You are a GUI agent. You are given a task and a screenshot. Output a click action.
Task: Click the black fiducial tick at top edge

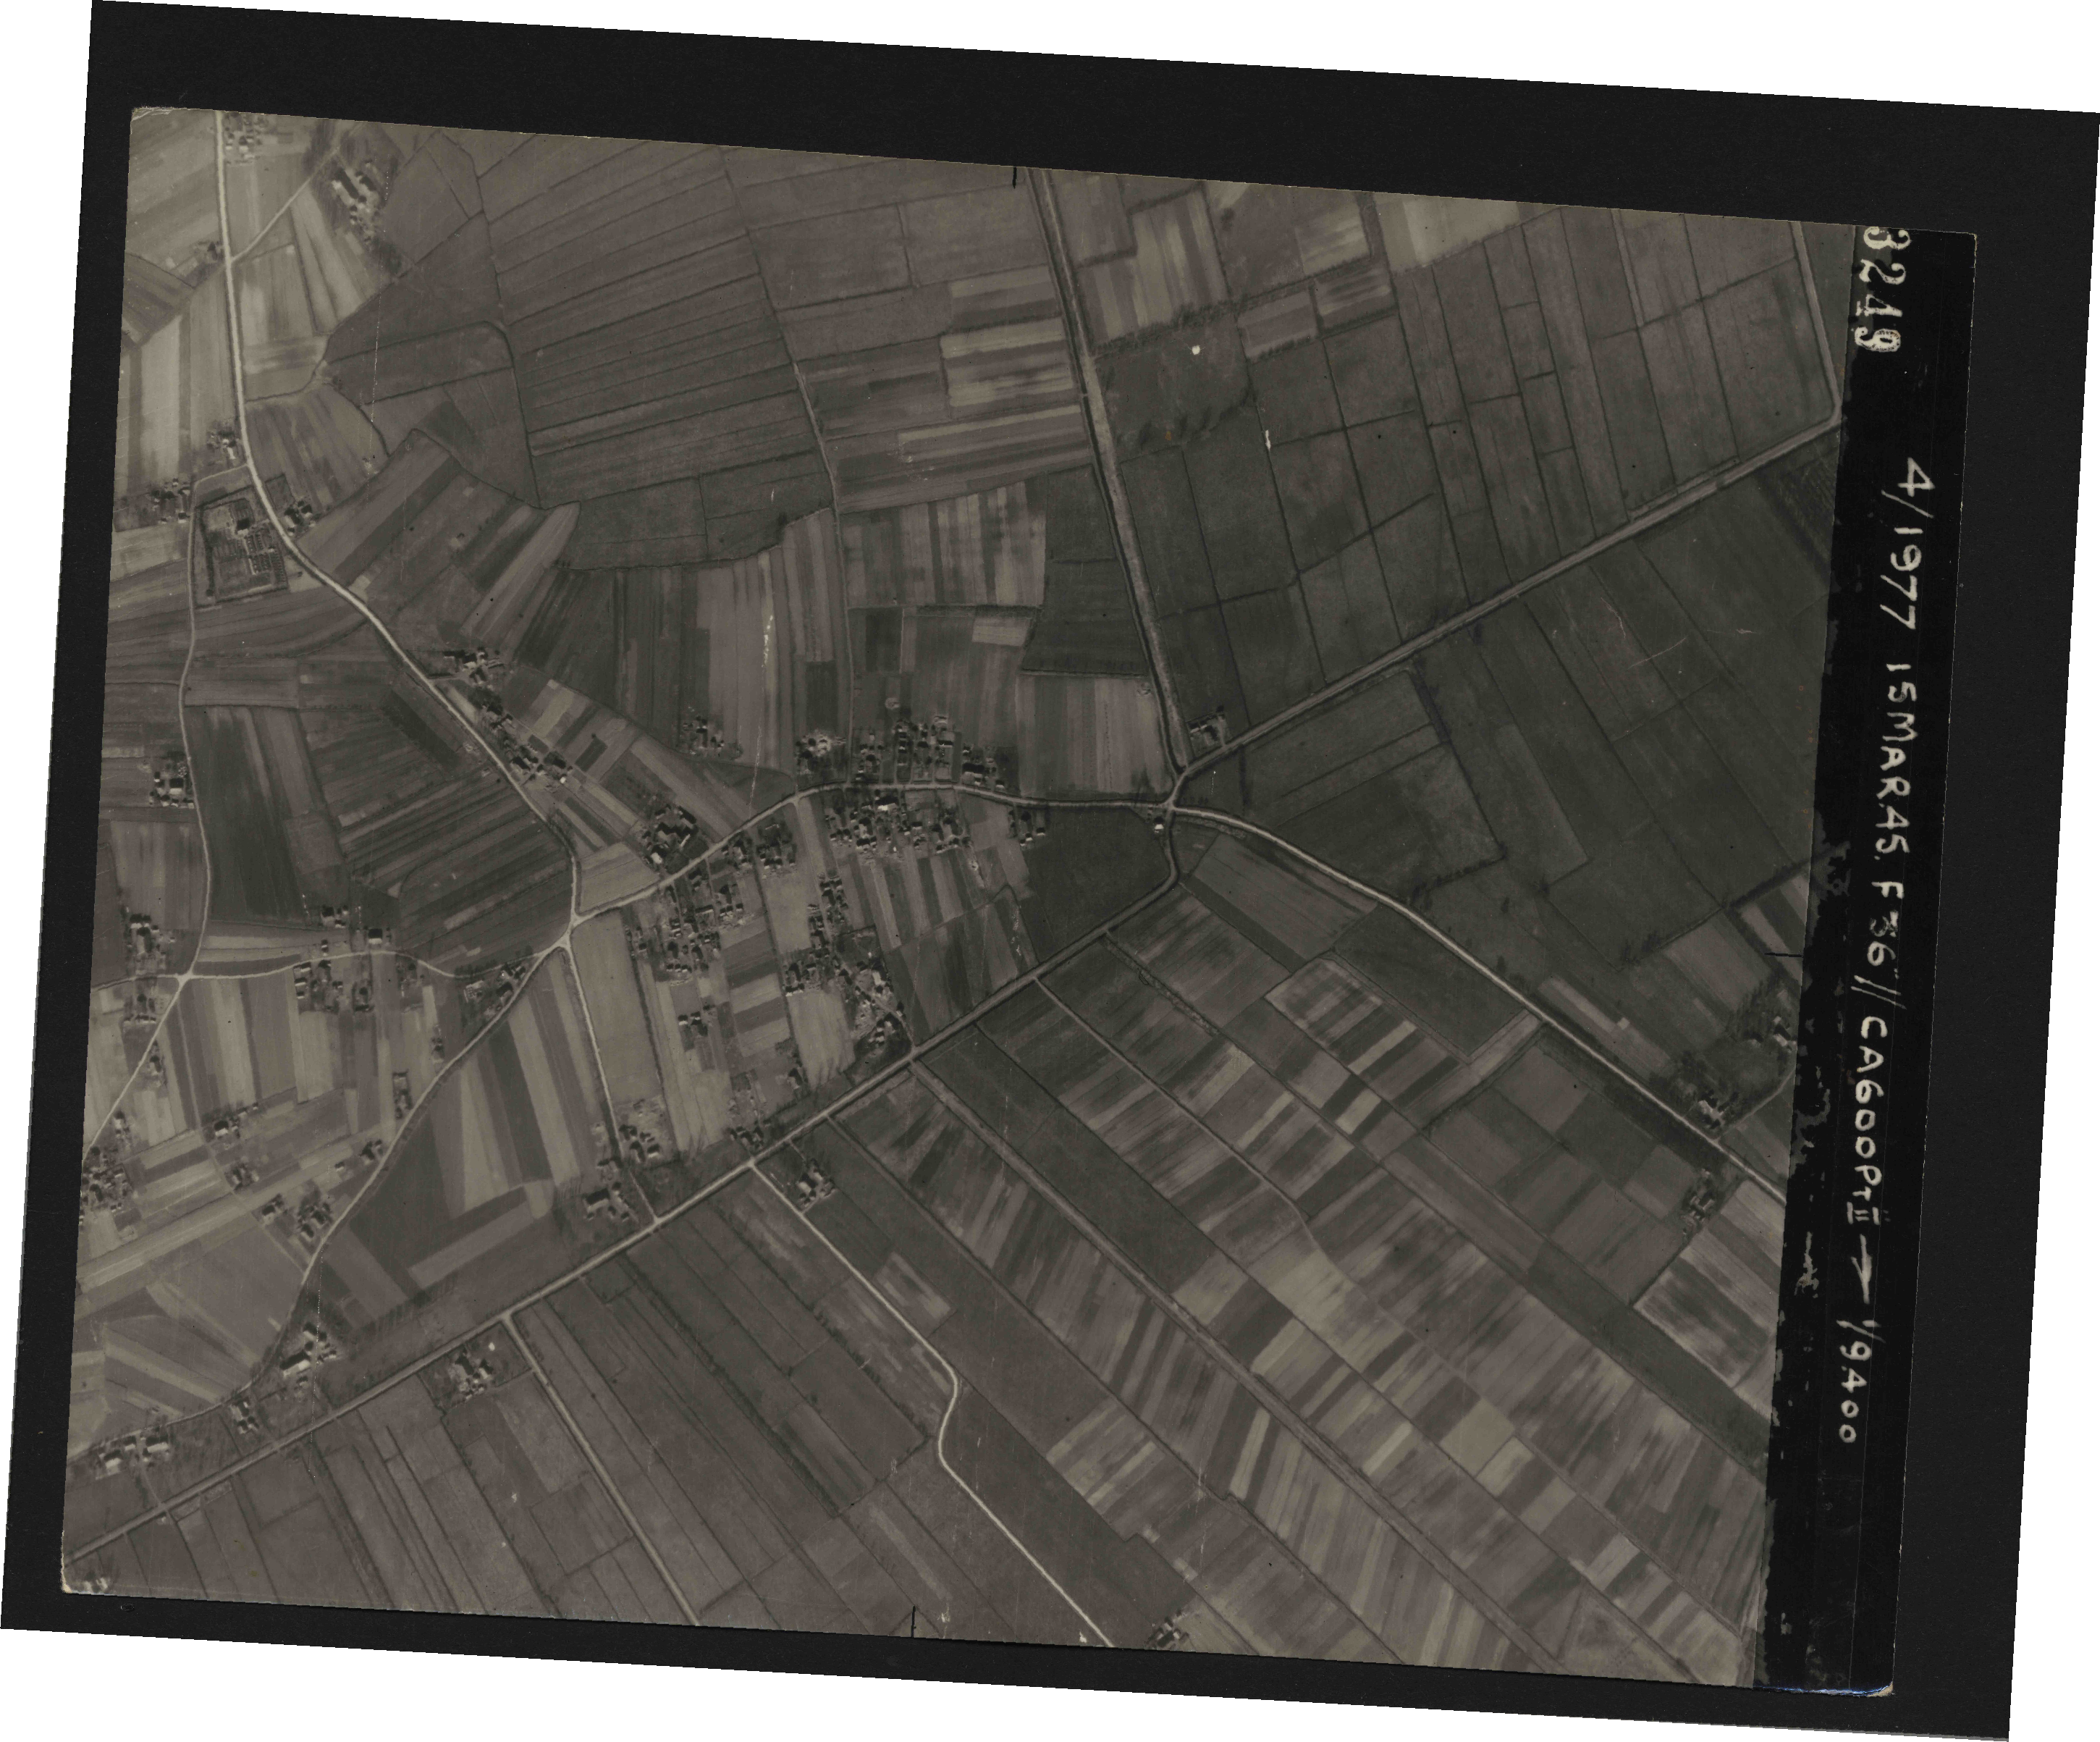click(x=1014, y=177)
